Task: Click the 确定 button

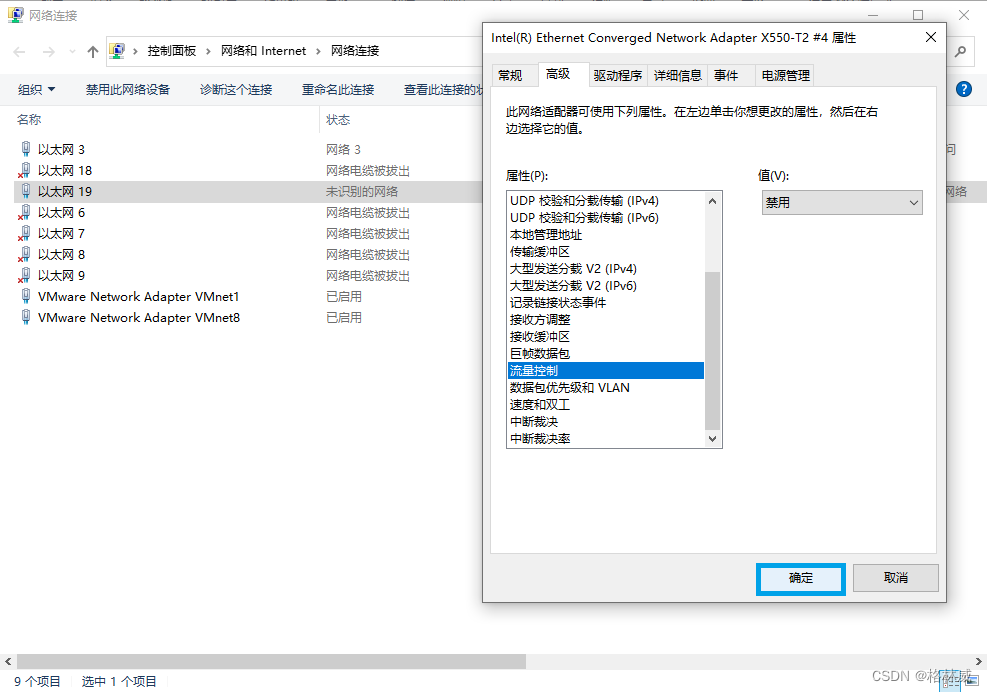Action: (801, 579)
